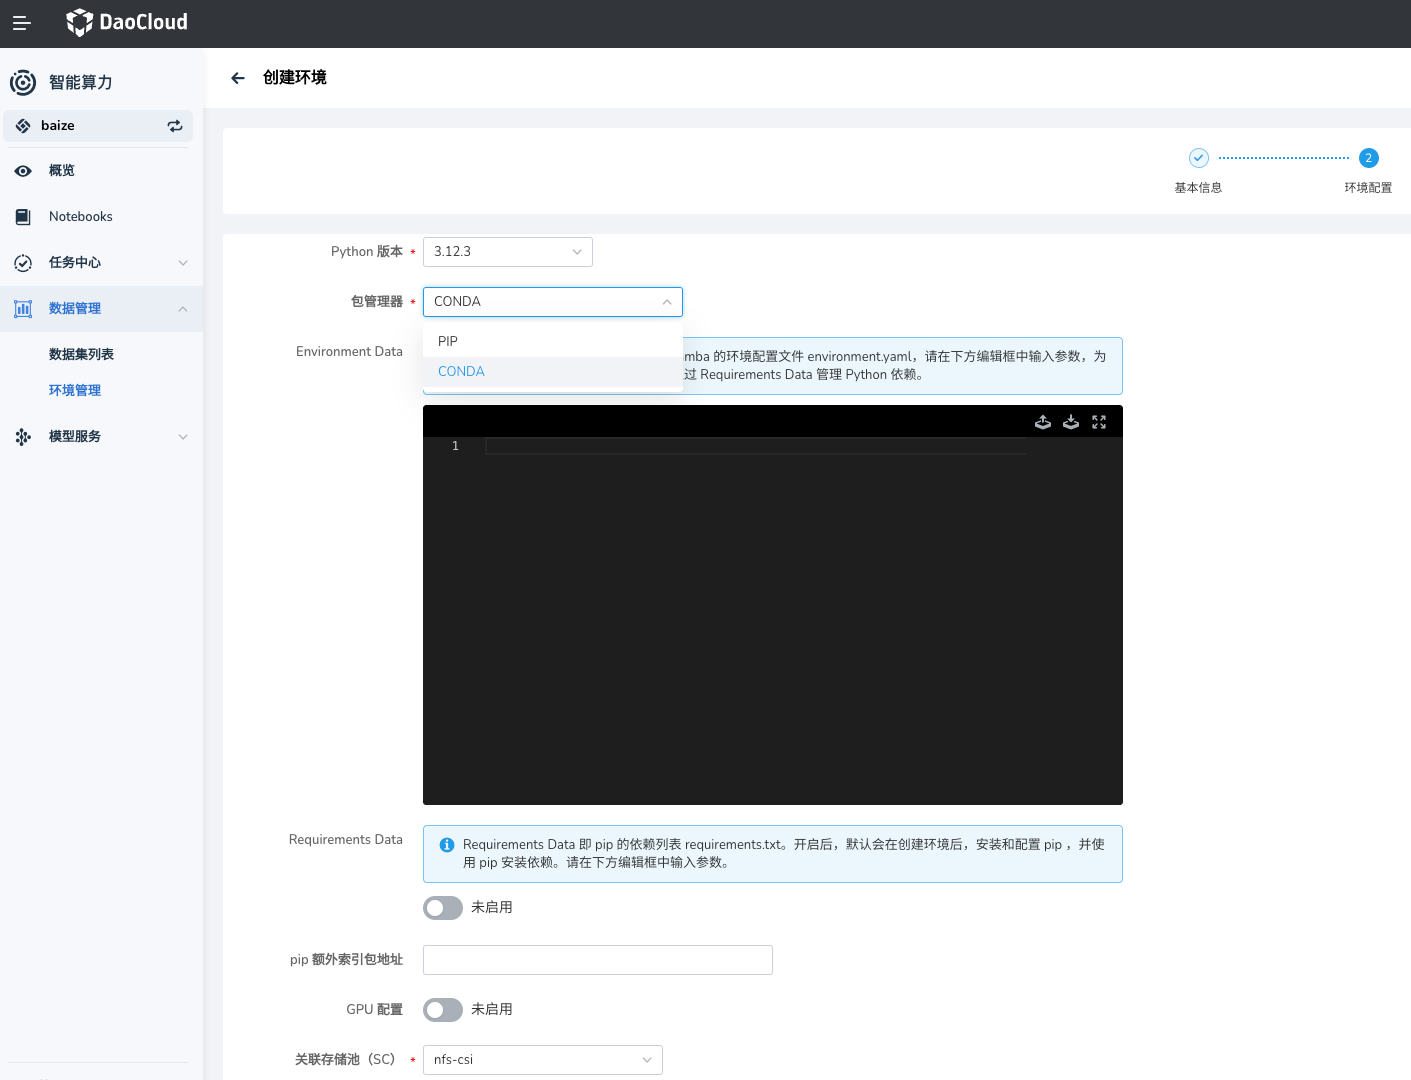Click the 基本信息 step checkmark icon
This screenshot has height=1080, width=1411.
(1198, 158)
